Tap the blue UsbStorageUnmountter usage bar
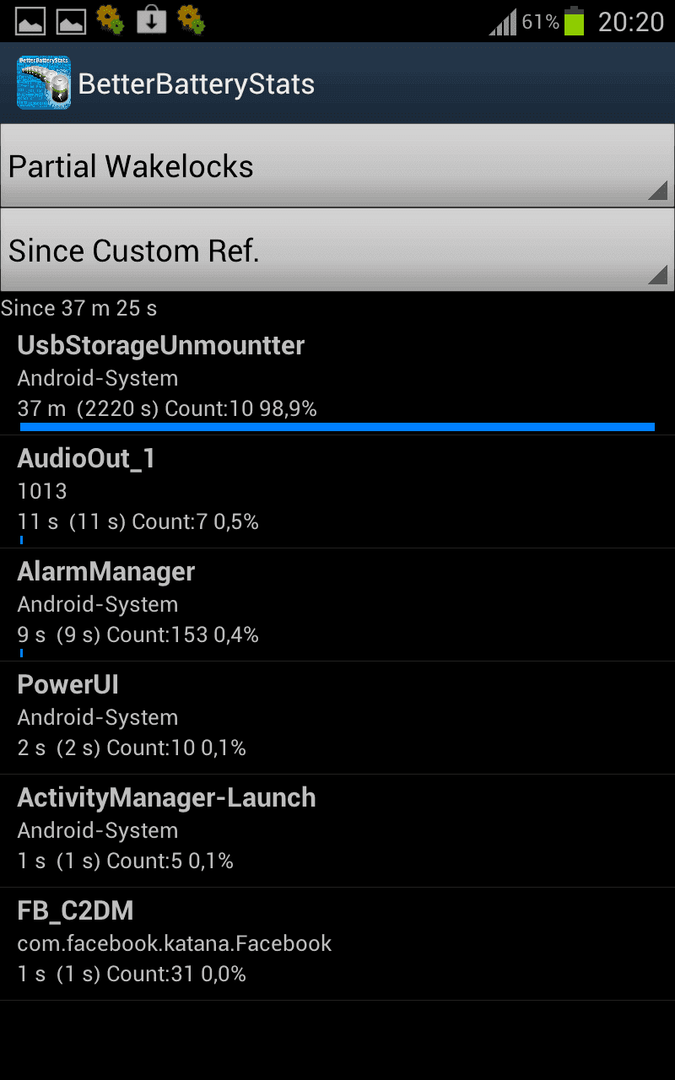 pyautogui.click(x=338, y=427)
